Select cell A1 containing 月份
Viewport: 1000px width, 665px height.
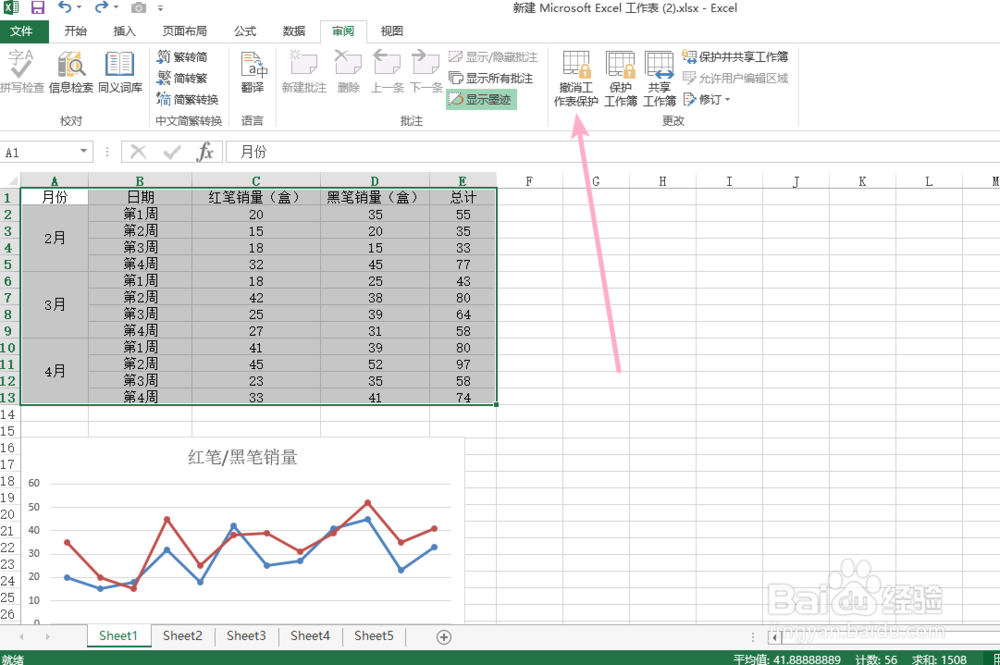[54, 197]
